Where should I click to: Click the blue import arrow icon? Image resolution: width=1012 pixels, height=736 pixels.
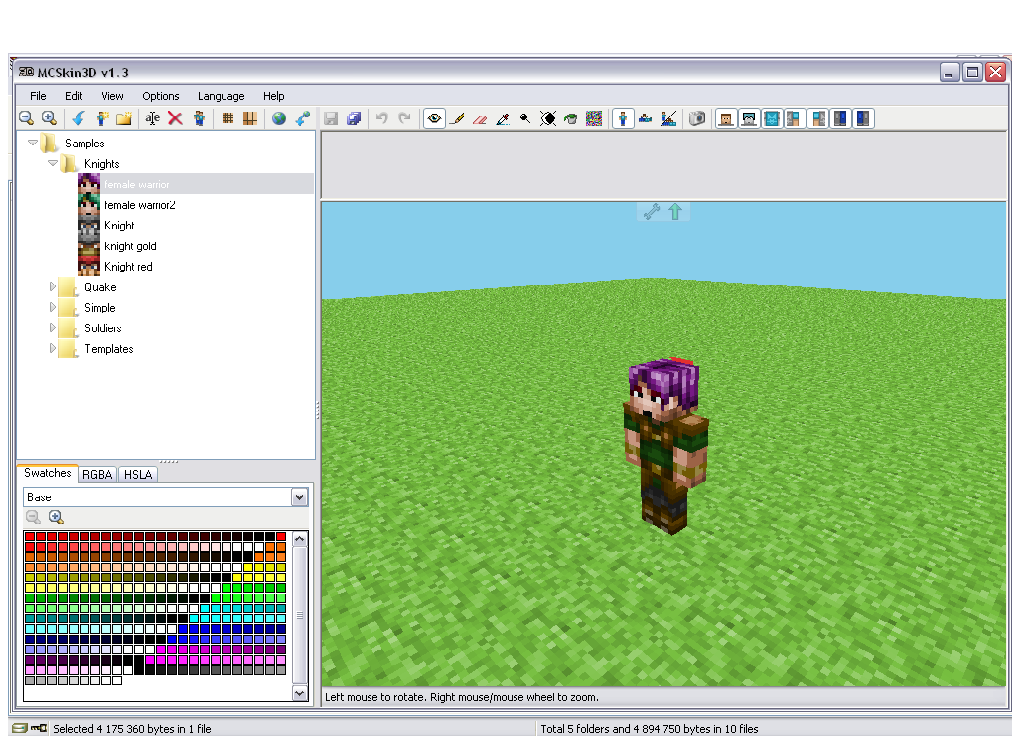[79, 118]
